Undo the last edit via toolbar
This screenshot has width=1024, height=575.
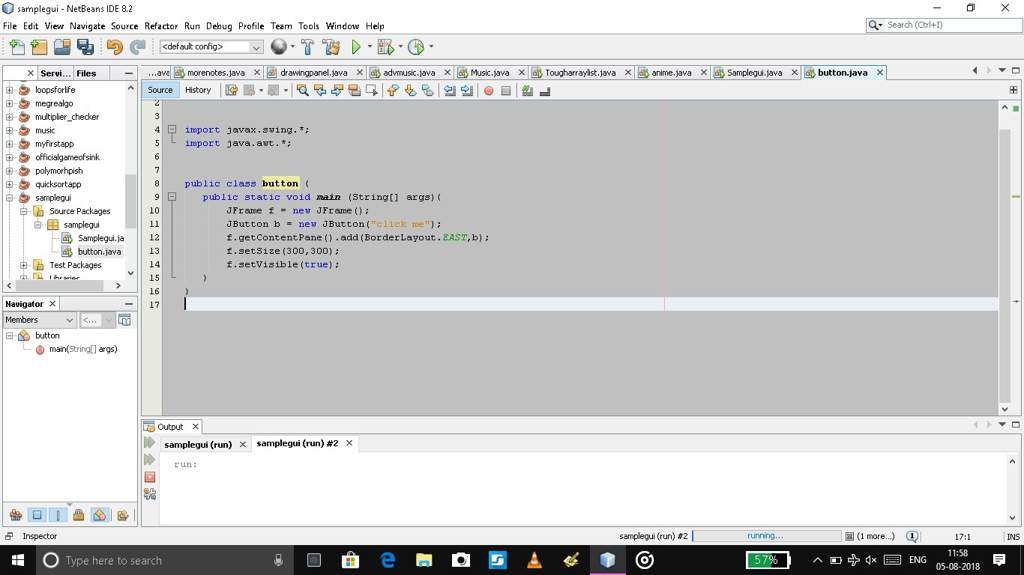tap(115, 47)
